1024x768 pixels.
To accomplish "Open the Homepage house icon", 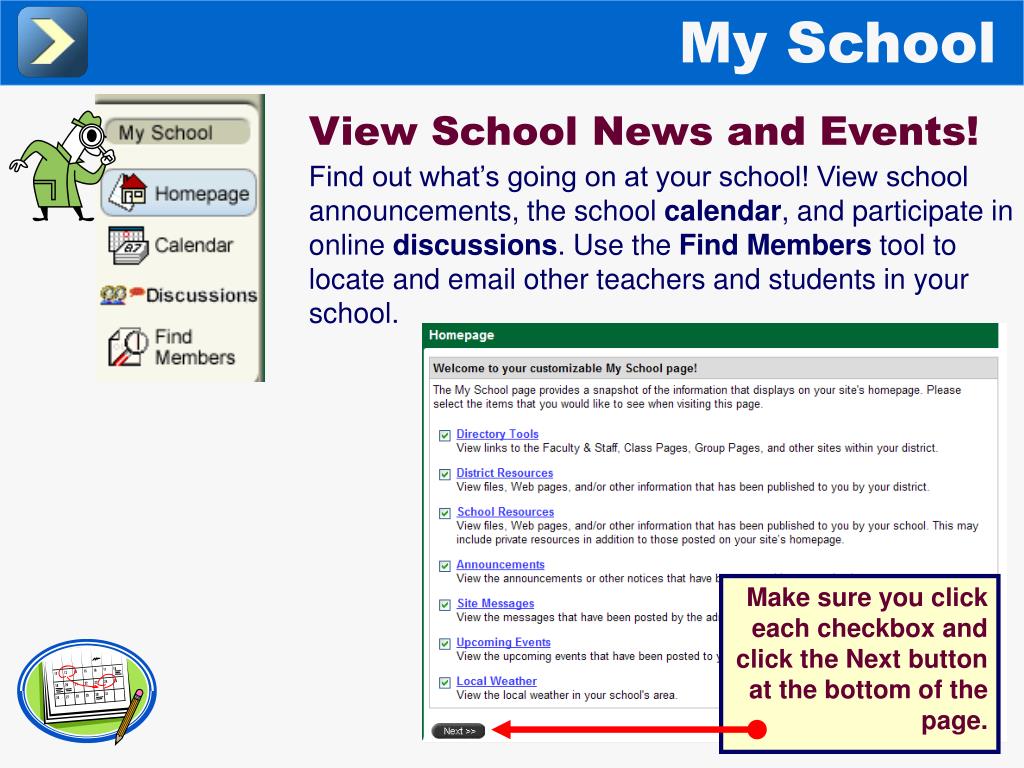I will click(x=128, y=192).
